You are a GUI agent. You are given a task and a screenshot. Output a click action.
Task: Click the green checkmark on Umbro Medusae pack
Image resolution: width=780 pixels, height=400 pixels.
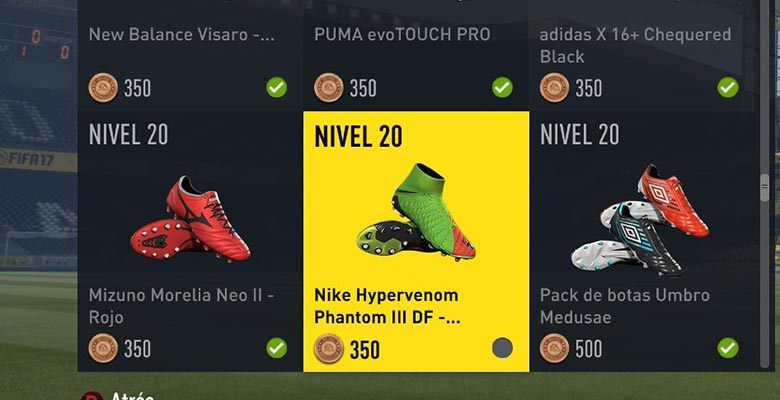728,348
